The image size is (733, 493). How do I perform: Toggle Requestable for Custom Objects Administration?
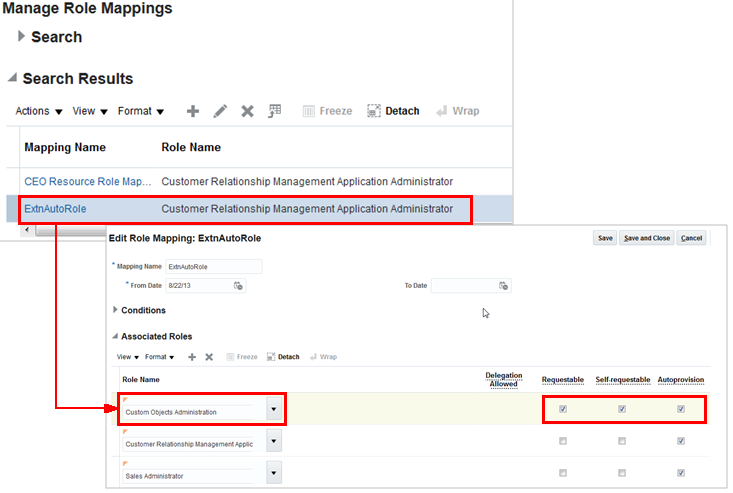[563, 409]
